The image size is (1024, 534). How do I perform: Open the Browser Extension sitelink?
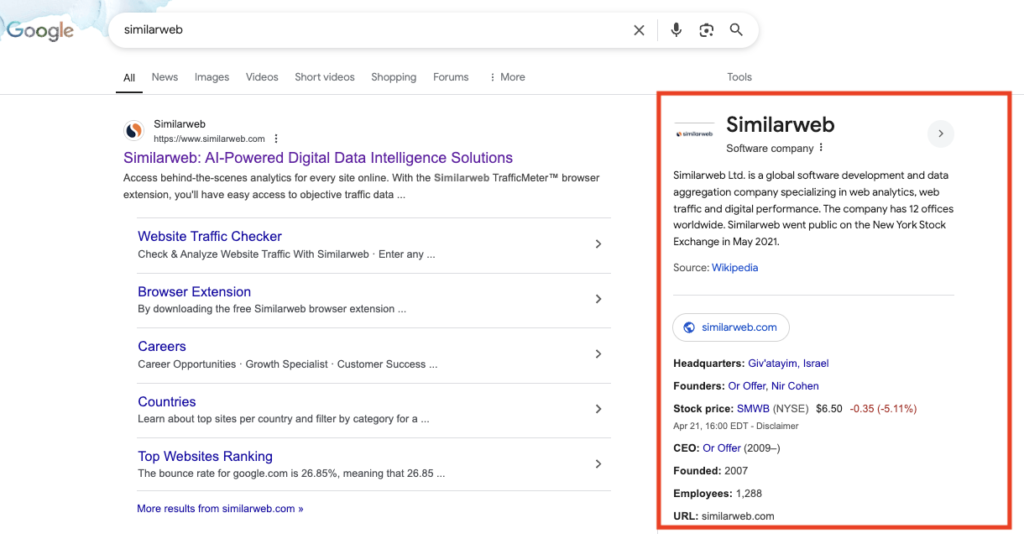click(194, 292)
